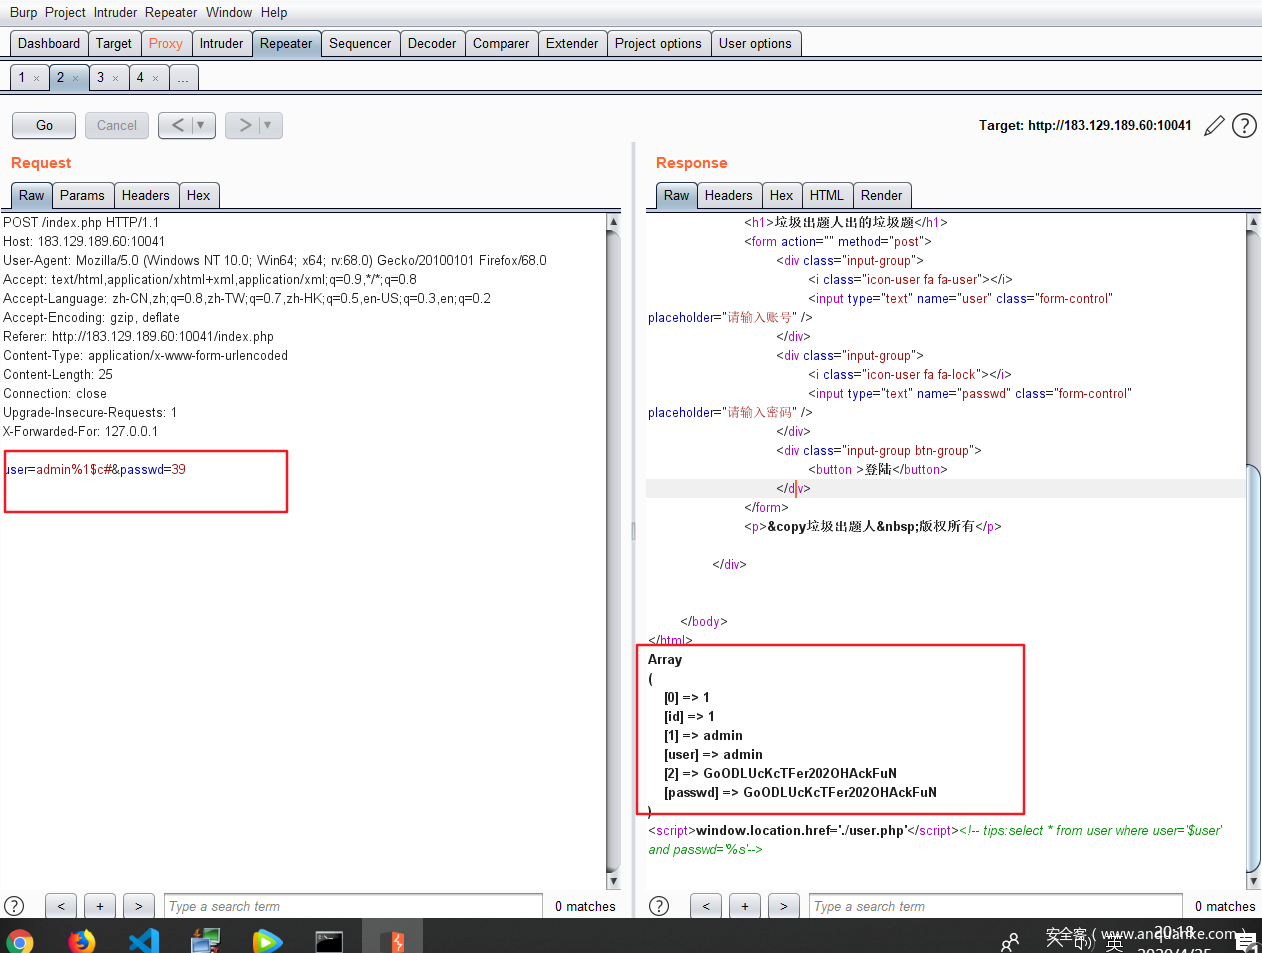The width and height of the screenshot is (1262, 953).
Task: Switch to the Comparer tab
Action: (x=501, y=43)
